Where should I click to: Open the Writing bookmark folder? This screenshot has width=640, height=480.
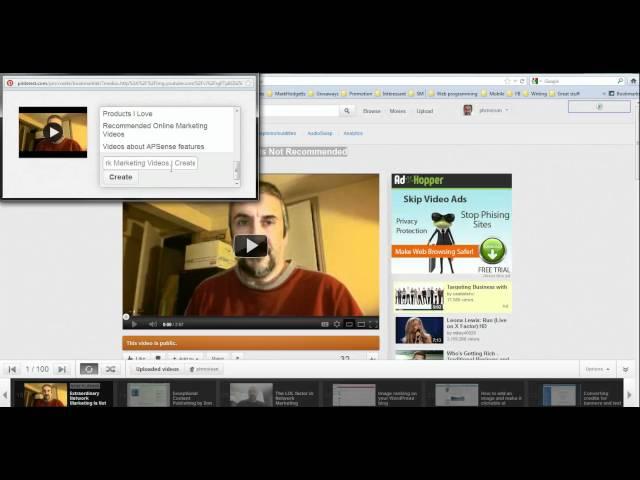point(535,93)
